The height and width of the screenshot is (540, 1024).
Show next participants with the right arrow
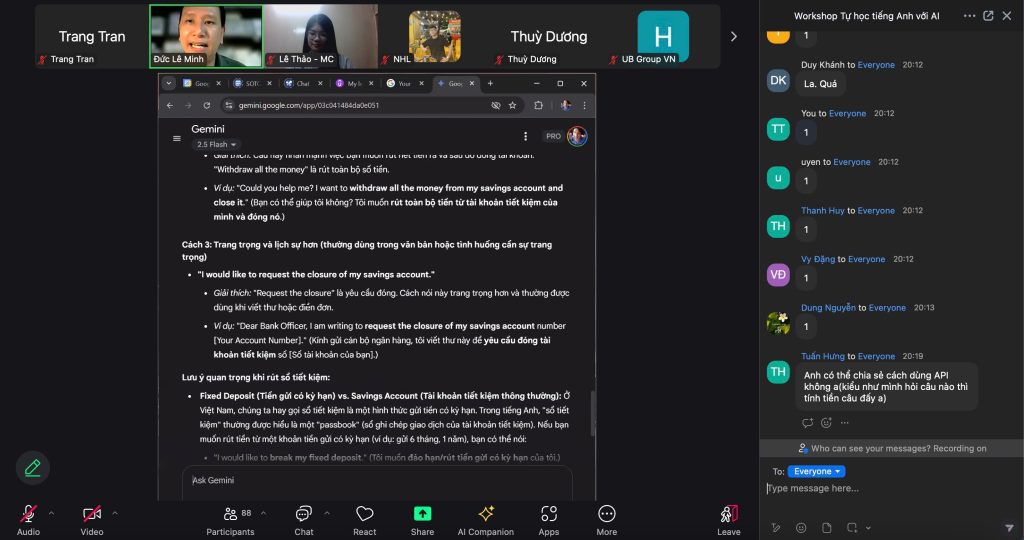click(733, 37)
